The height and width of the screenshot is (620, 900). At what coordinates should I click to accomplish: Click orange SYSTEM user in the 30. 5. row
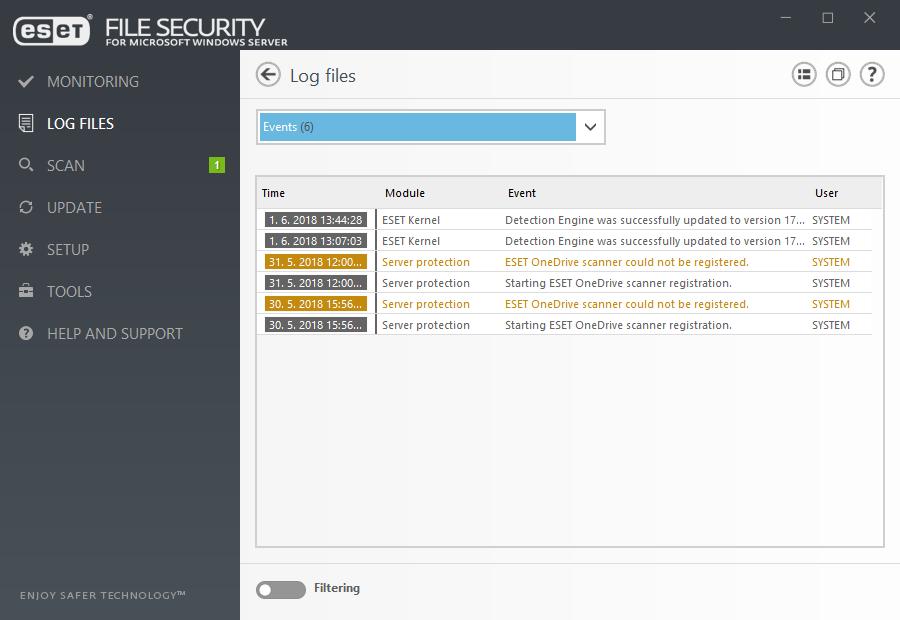(x=831, y=304)
